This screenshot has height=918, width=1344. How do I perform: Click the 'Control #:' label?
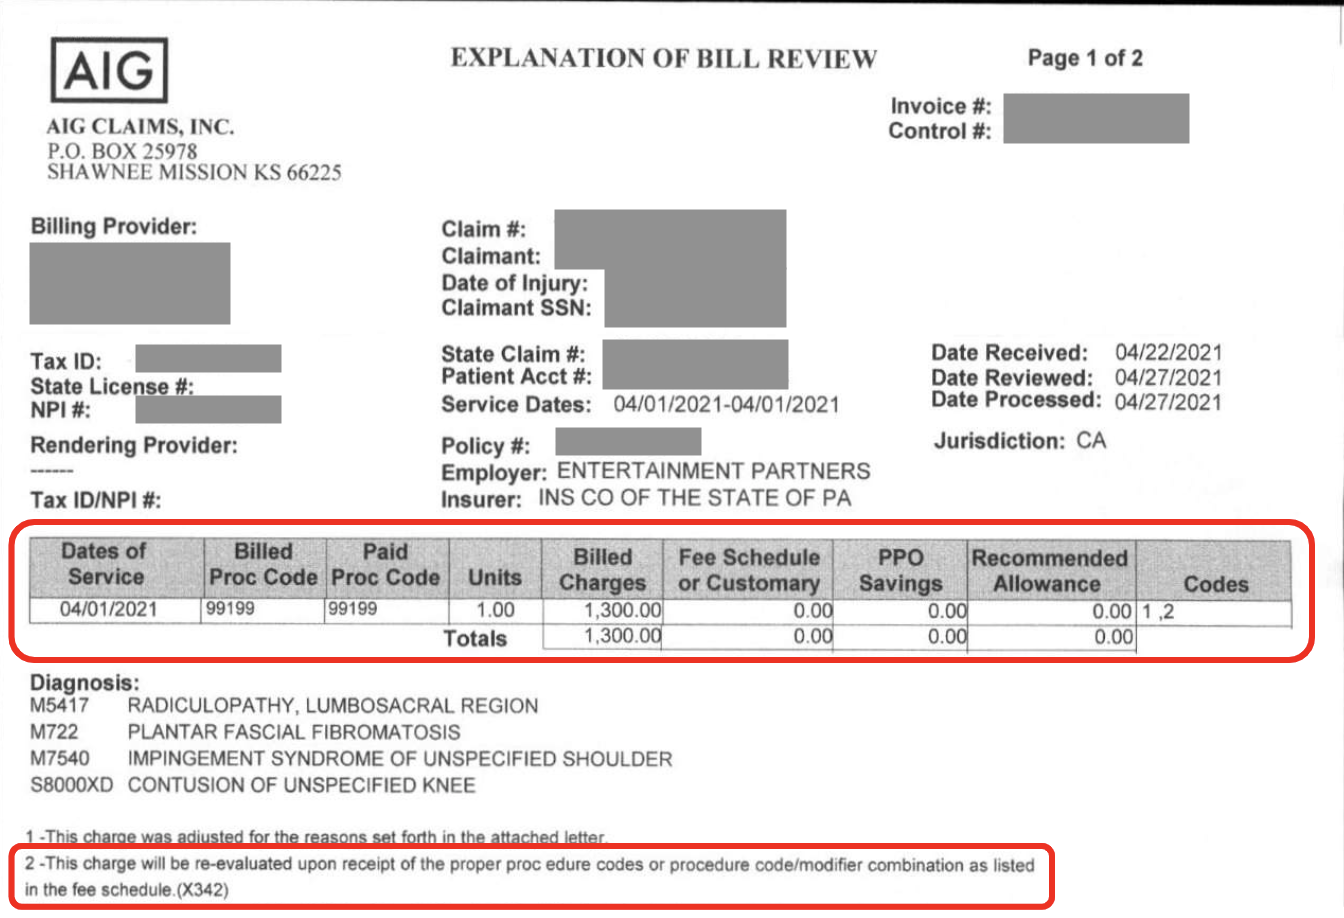[x=940, y=131]
